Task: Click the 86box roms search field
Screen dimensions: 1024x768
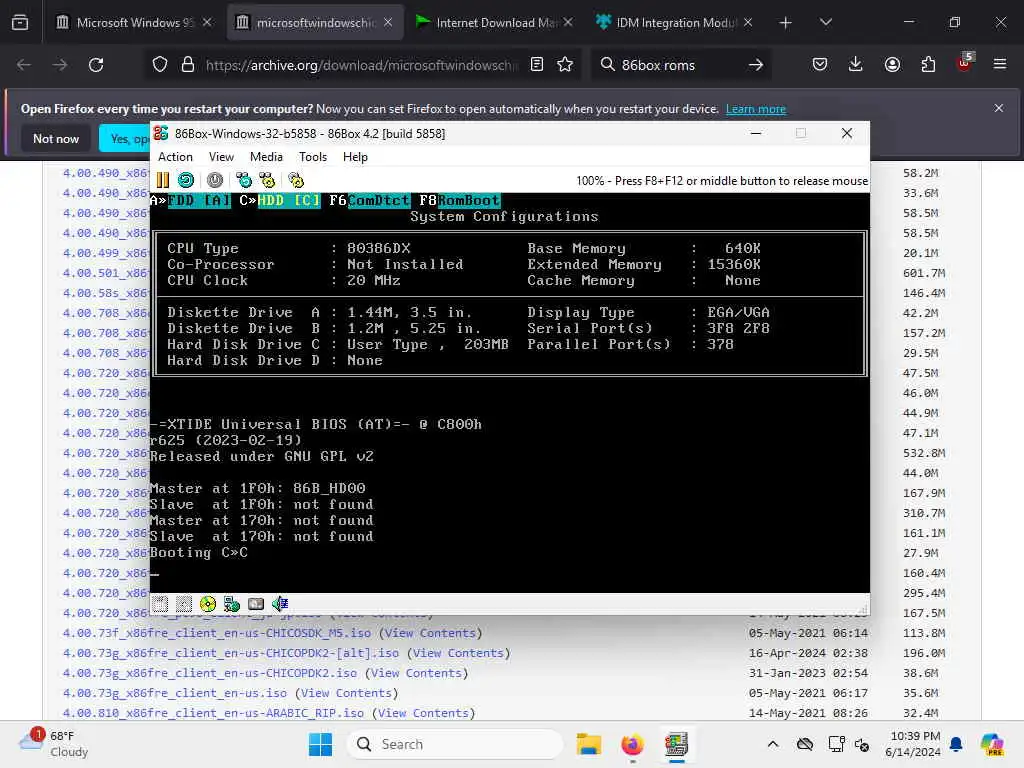Action: (679, 65)
